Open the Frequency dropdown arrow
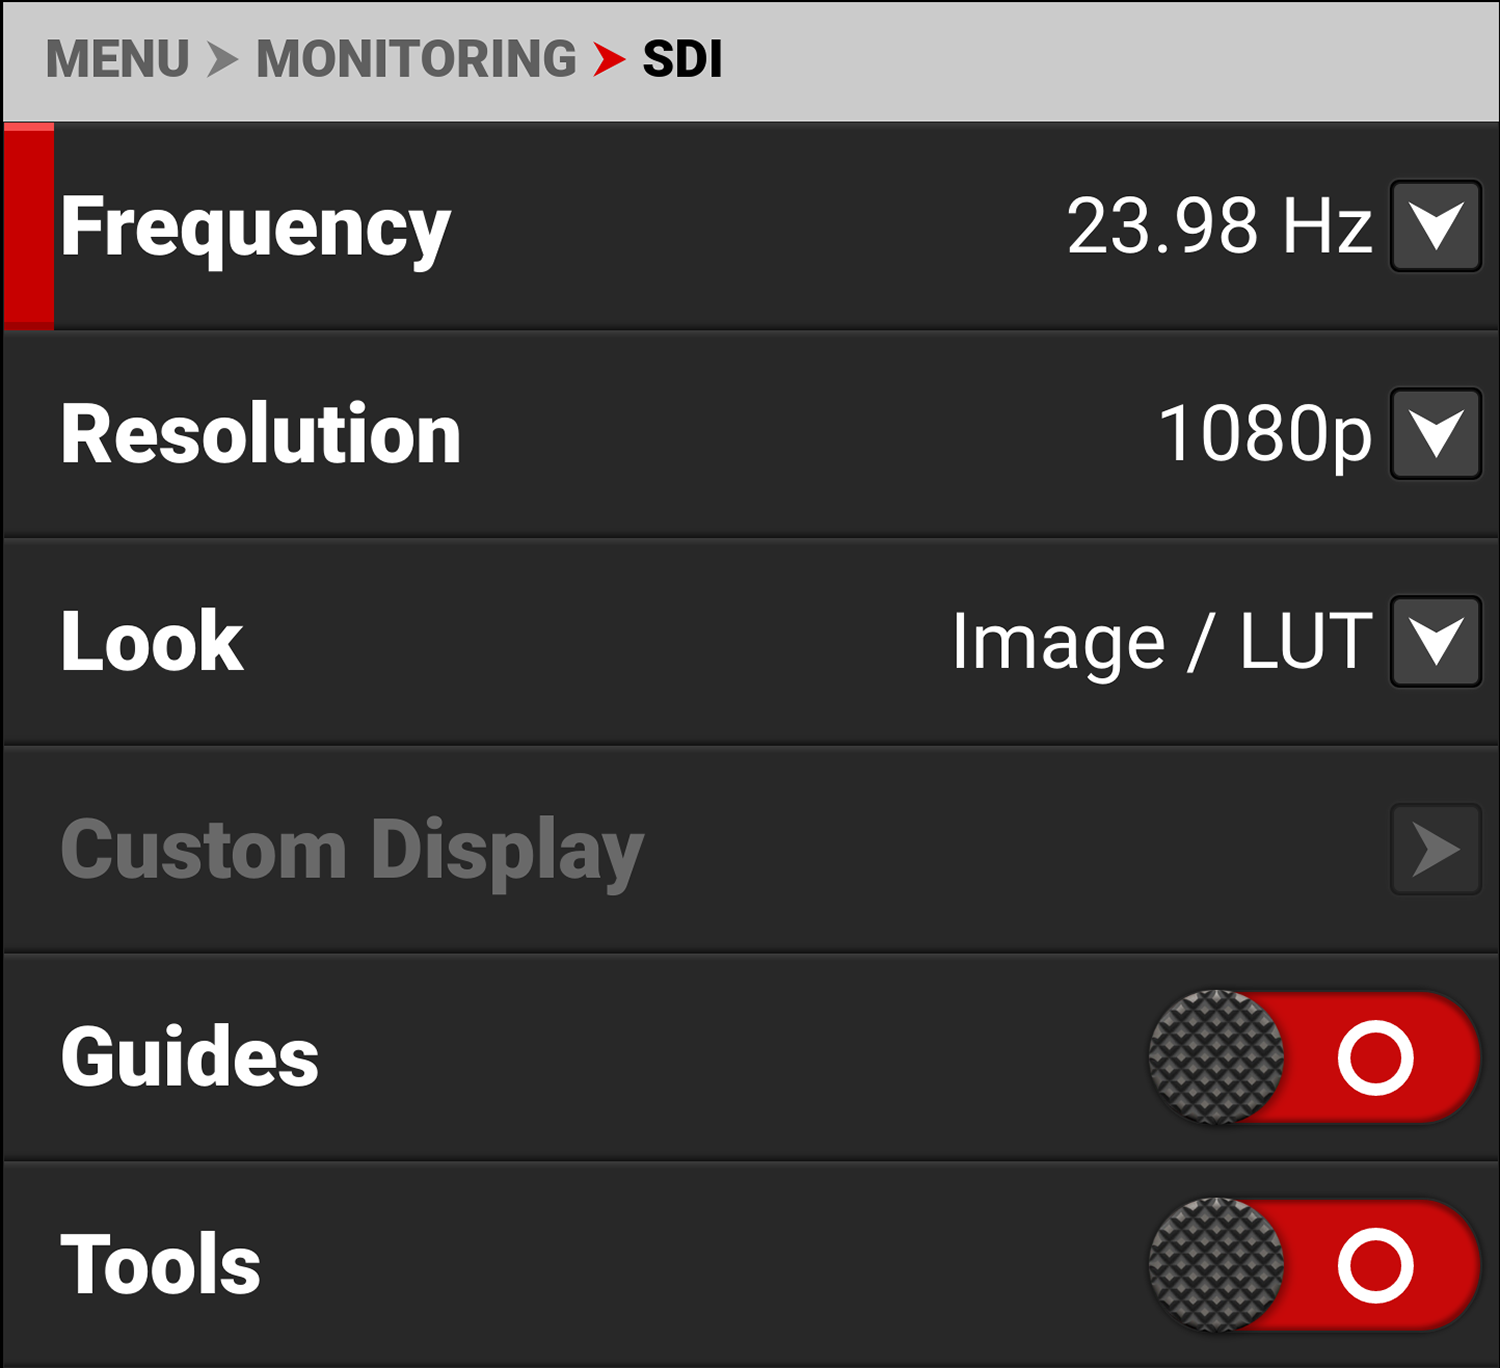 [1435, 226]
